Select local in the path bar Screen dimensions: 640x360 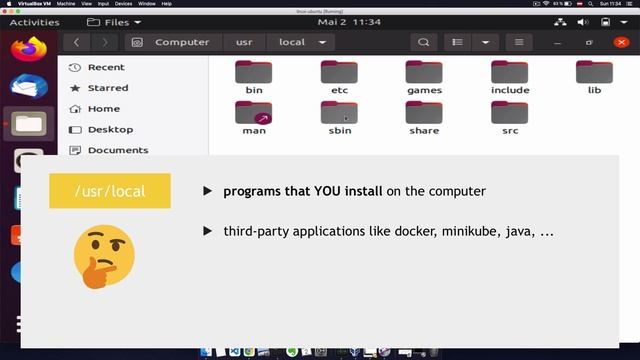tap(292, 42)
